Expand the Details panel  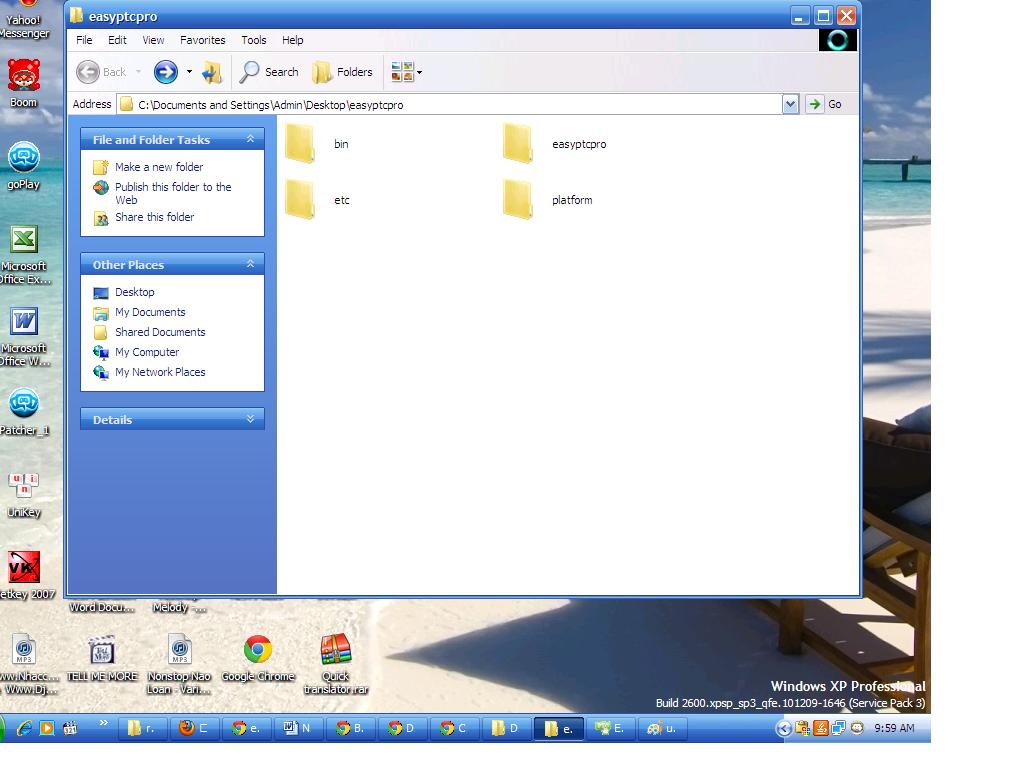[x=250, y=419]
